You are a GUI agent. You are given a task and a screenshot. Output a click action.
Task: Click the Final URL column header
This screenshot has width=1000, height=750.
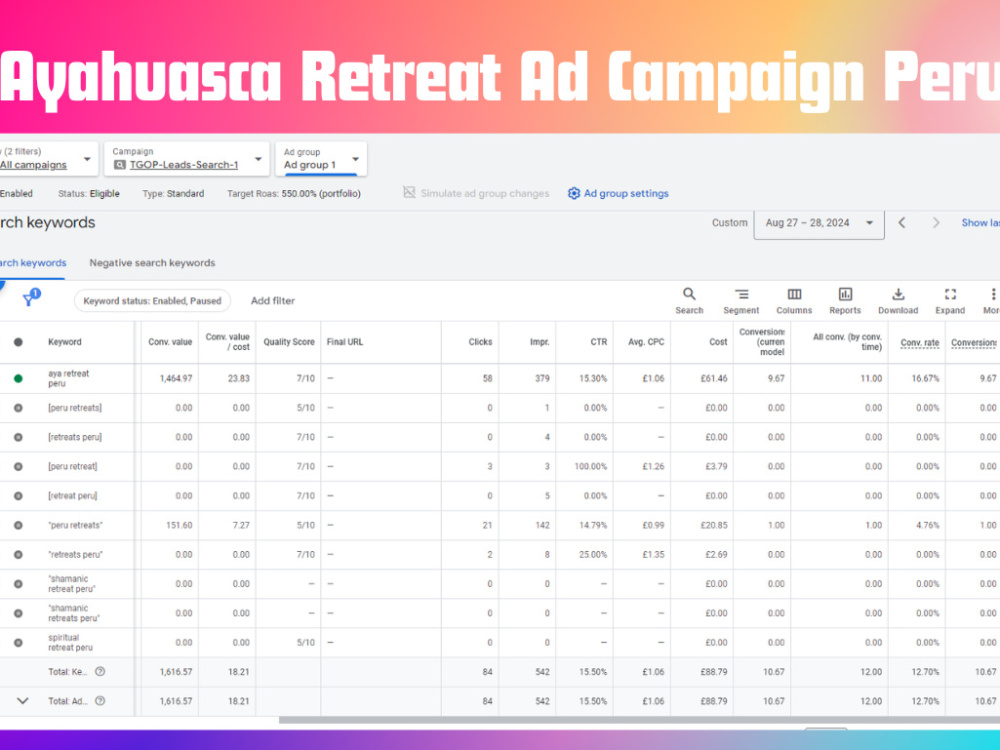pos(344,342)
